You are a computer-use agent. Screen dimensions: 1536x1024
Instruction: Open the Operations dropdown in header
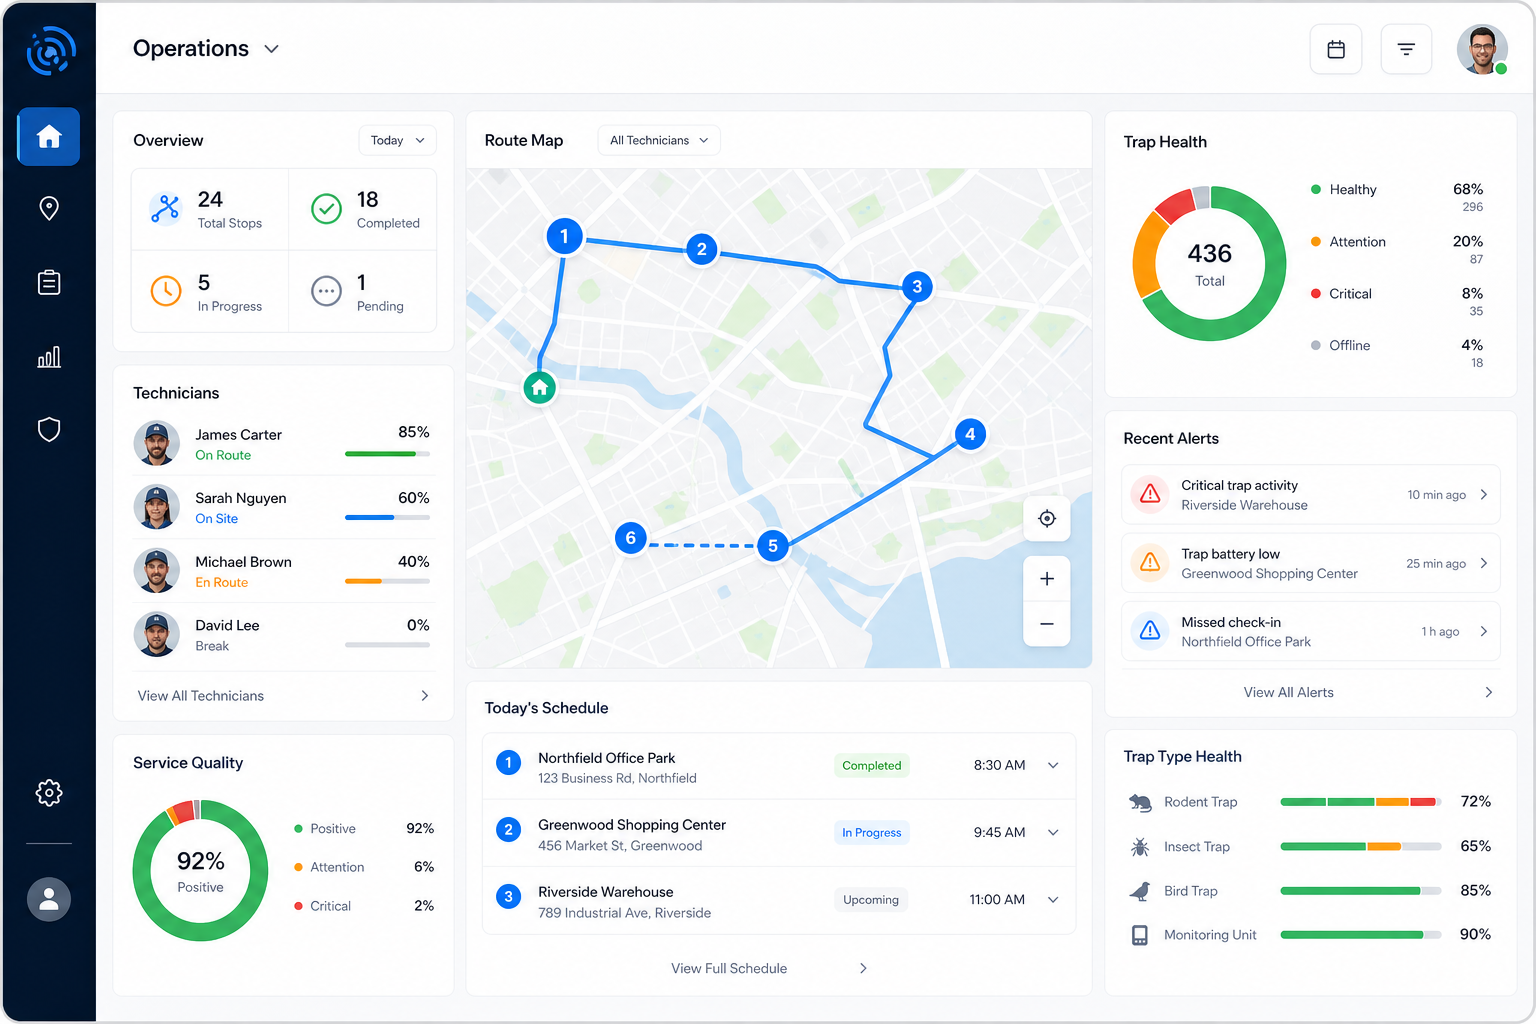(x=206, y=48)
